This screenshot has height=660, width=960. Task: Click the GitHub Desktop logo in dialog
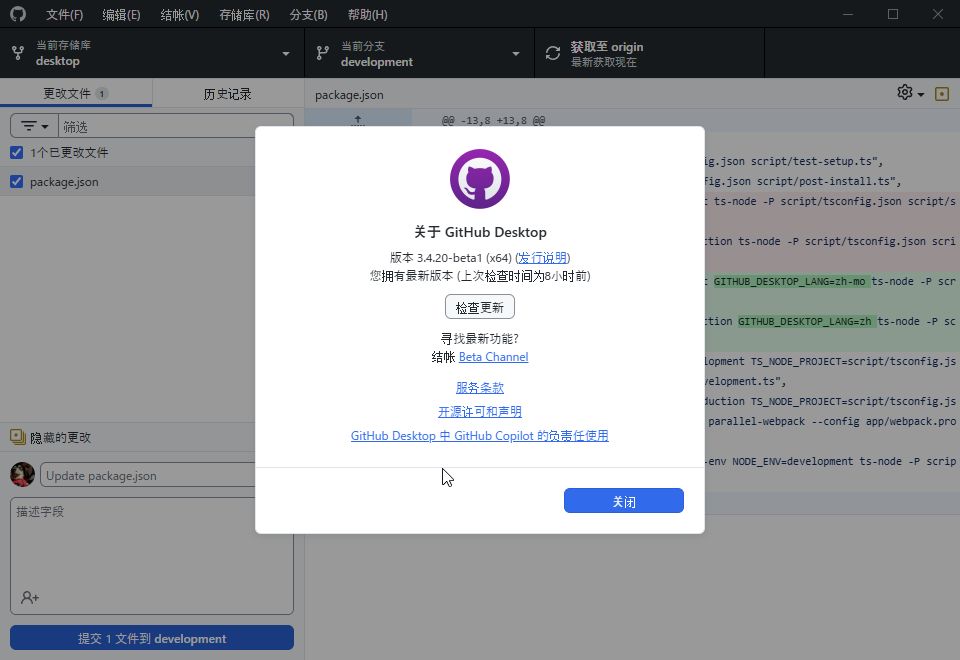click(480, 179)
